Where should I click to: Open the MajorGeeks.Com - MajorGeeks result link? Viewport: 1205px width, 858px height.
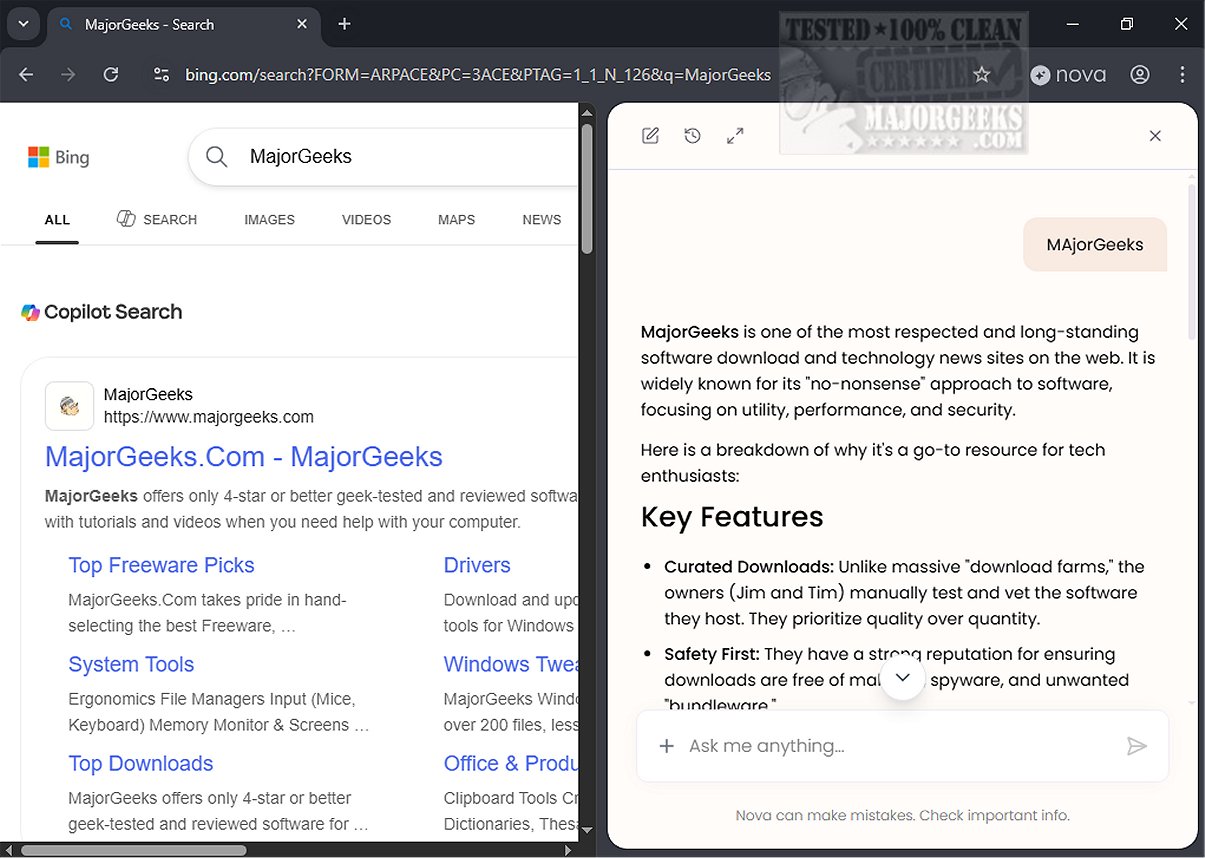click(x=243, y=457)
